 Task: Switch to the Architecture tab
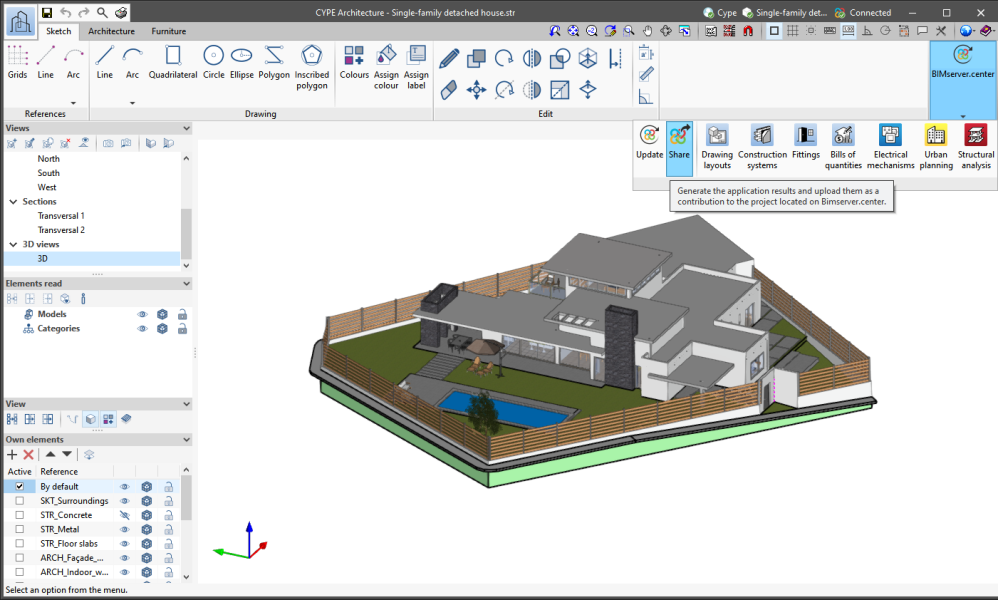[x=111, y=31]
